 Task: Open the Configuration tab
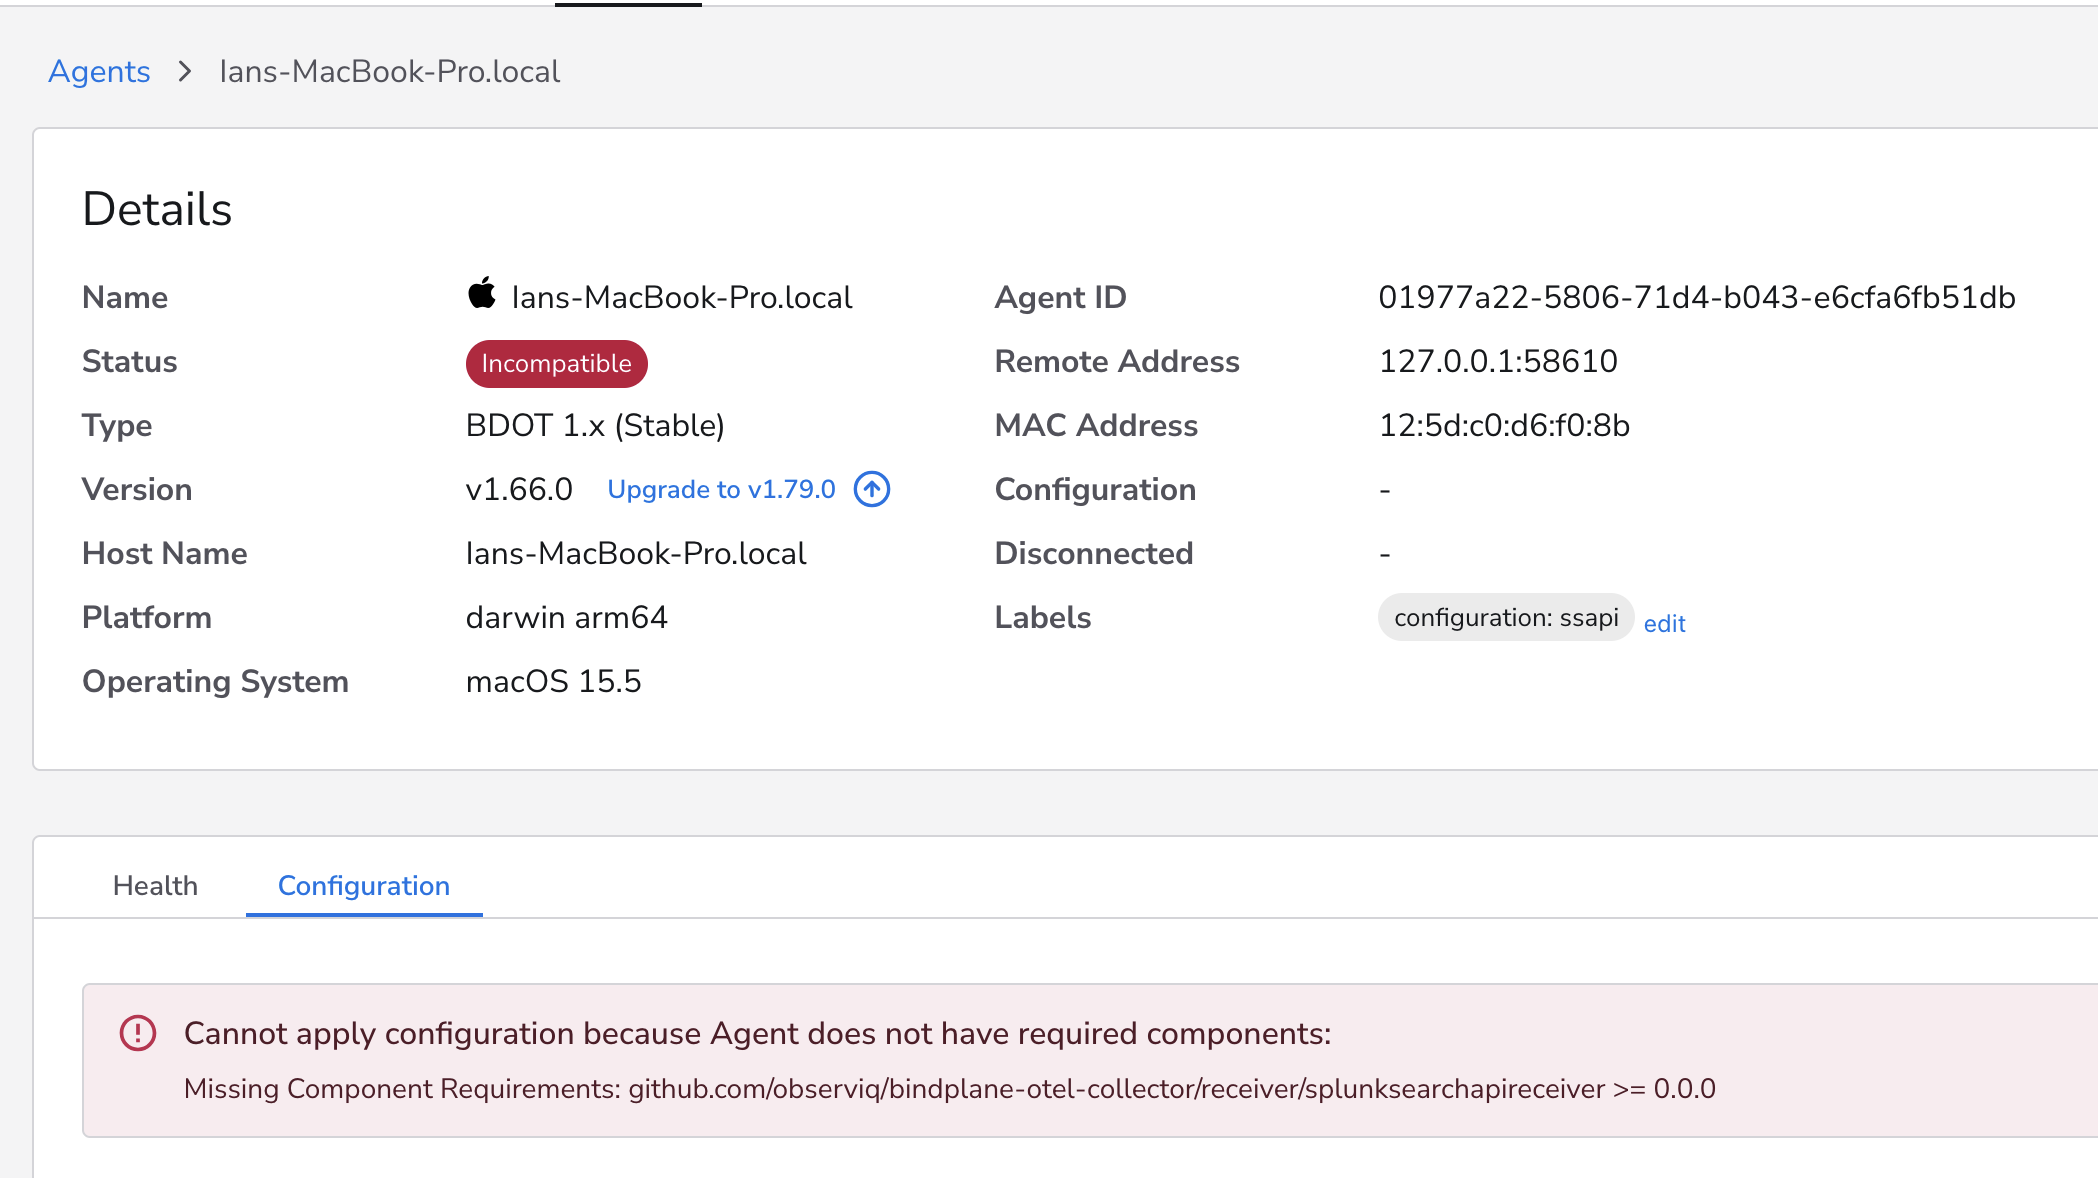pyautogui.click(x=363, y=886)
